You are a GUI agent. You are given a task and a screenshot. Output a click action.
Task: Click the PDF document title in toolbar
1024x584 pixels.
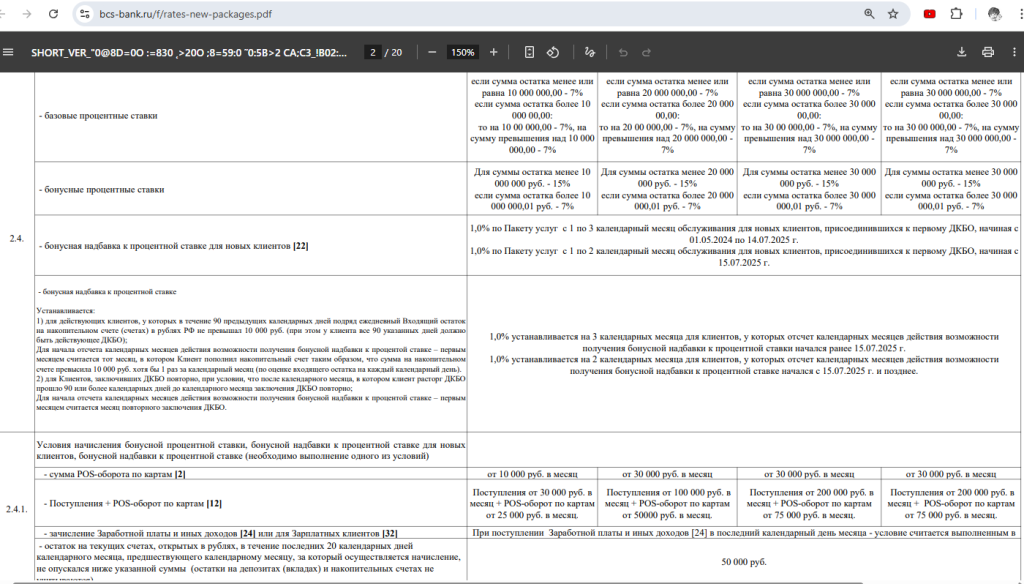(189, 52)
